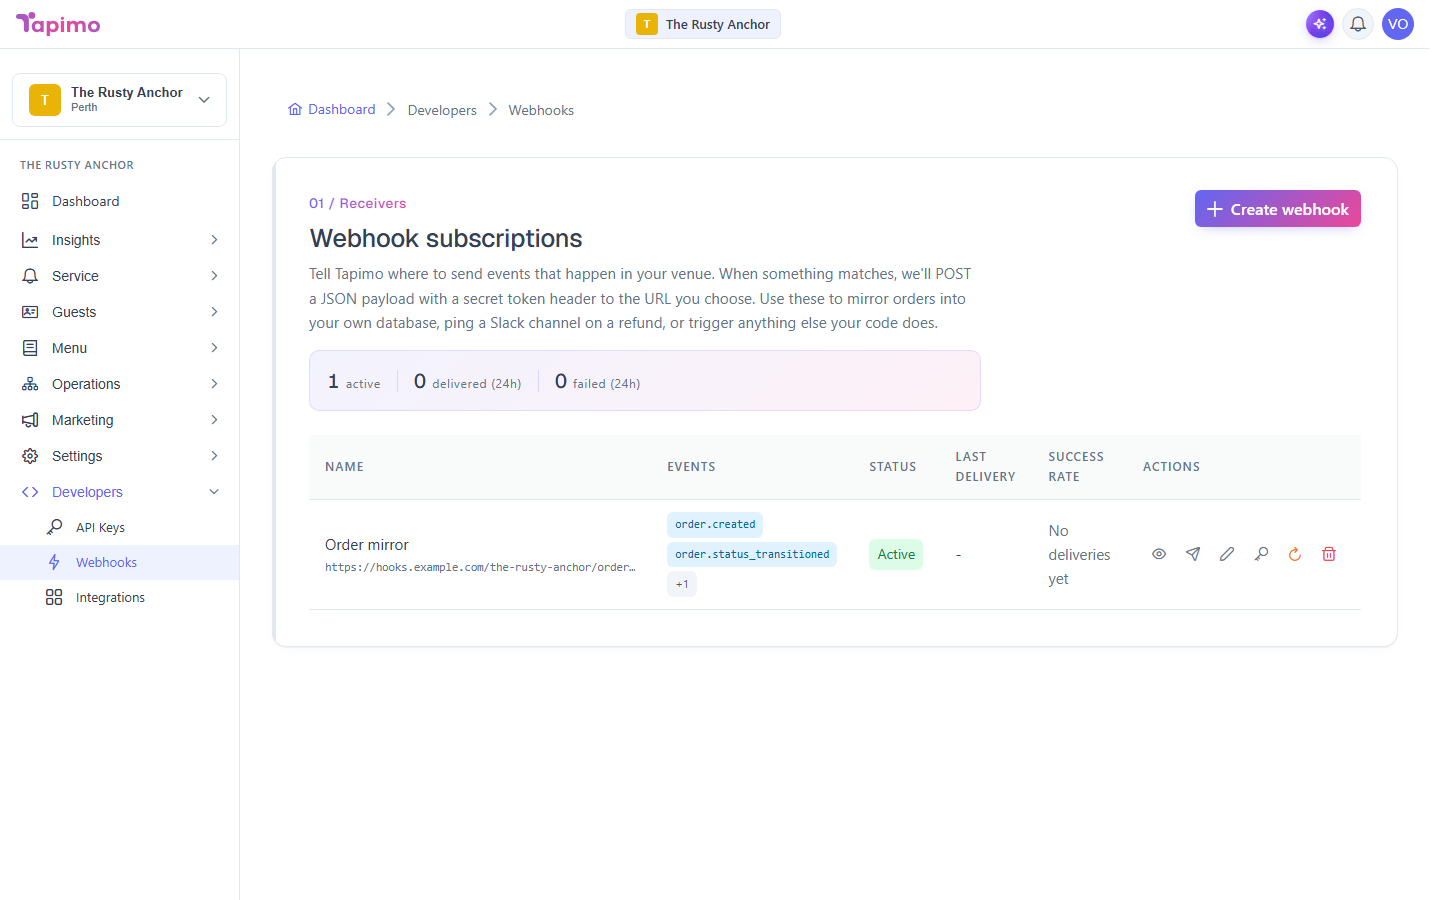Click the SUCCESS RATE column header
Viewport: 1440px width, 900px height.
coord(1076,467)
